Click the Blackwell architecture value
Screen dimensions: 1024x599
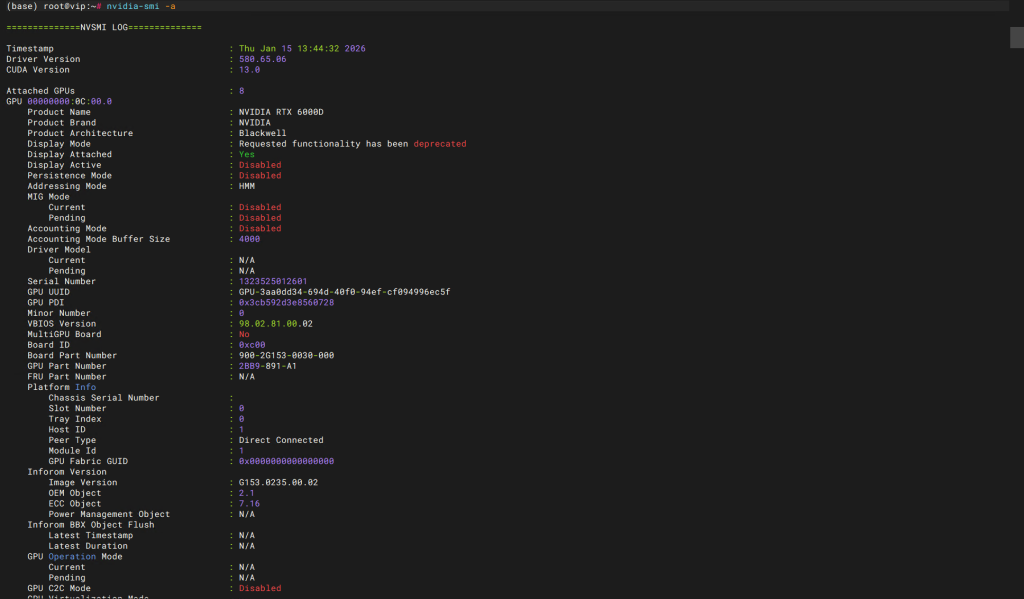pos(262,133)
